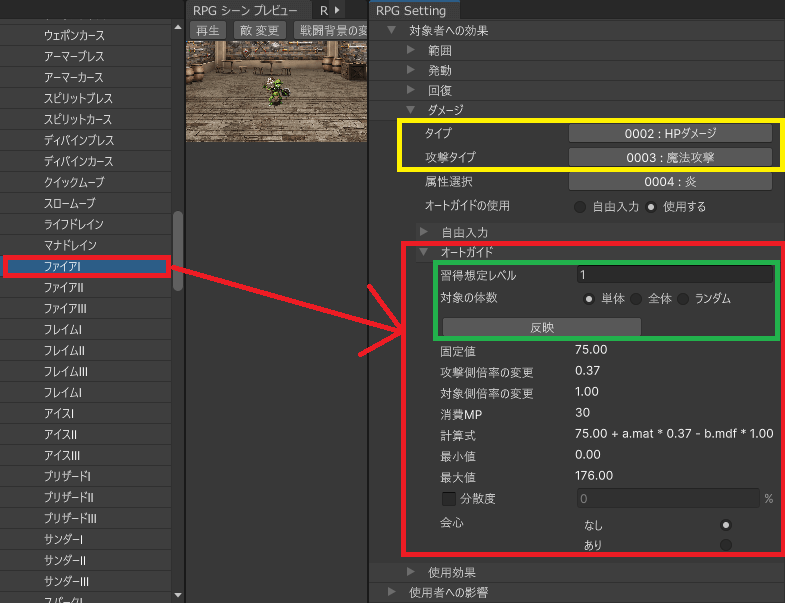The height and width of the screenshot is (603, 785).
Task: Select the RPG Setting tab
Action: click(x=411, y=10)
